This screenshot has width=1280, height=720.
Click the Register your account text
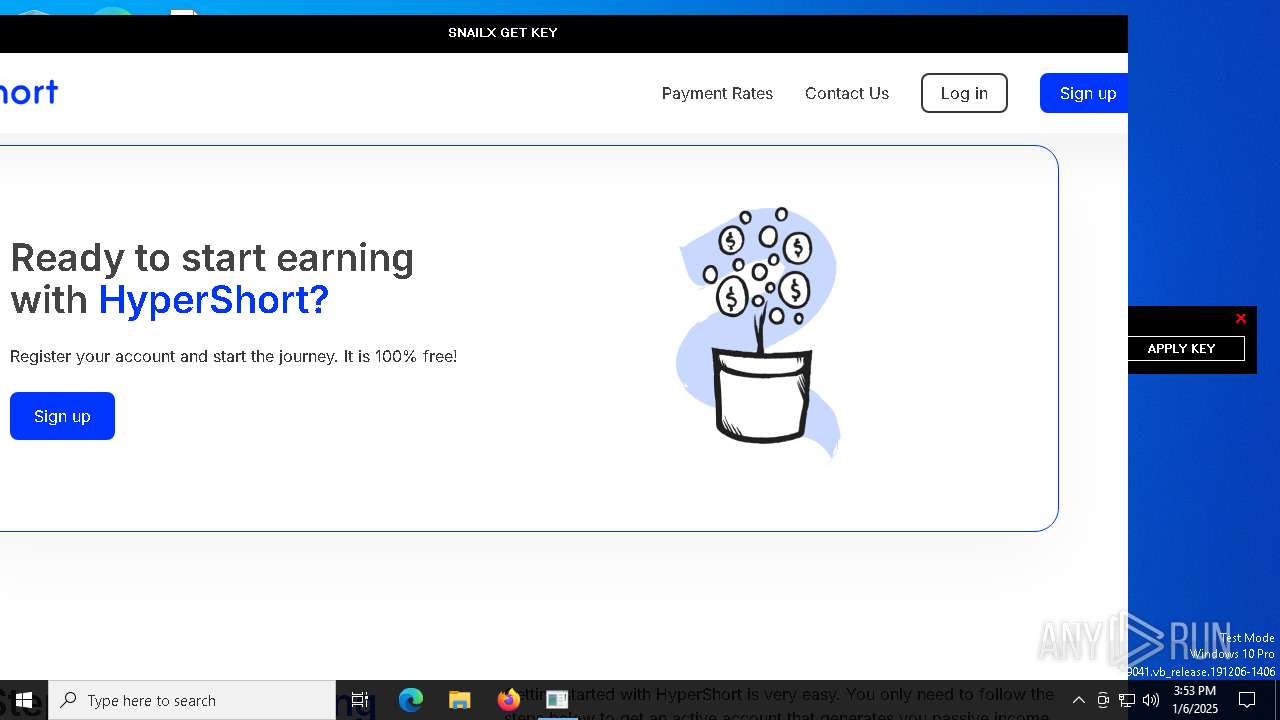tap(233, 356)
